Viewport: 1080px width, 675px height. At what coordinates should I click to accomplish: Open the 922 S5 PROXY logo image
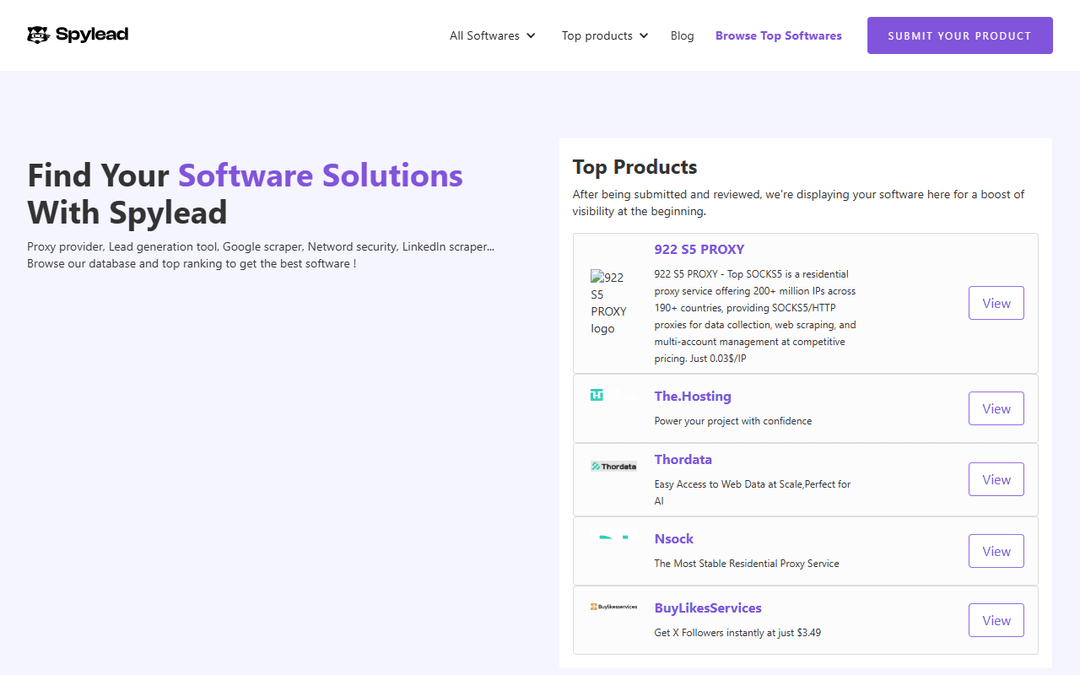tap(609, 303)
